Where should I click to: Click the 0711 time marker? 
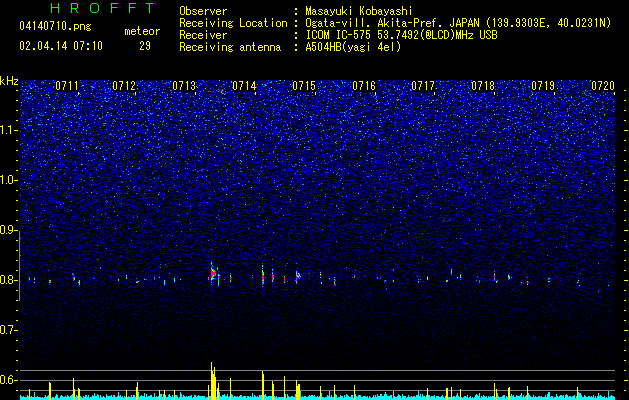(x=67, y=85)
